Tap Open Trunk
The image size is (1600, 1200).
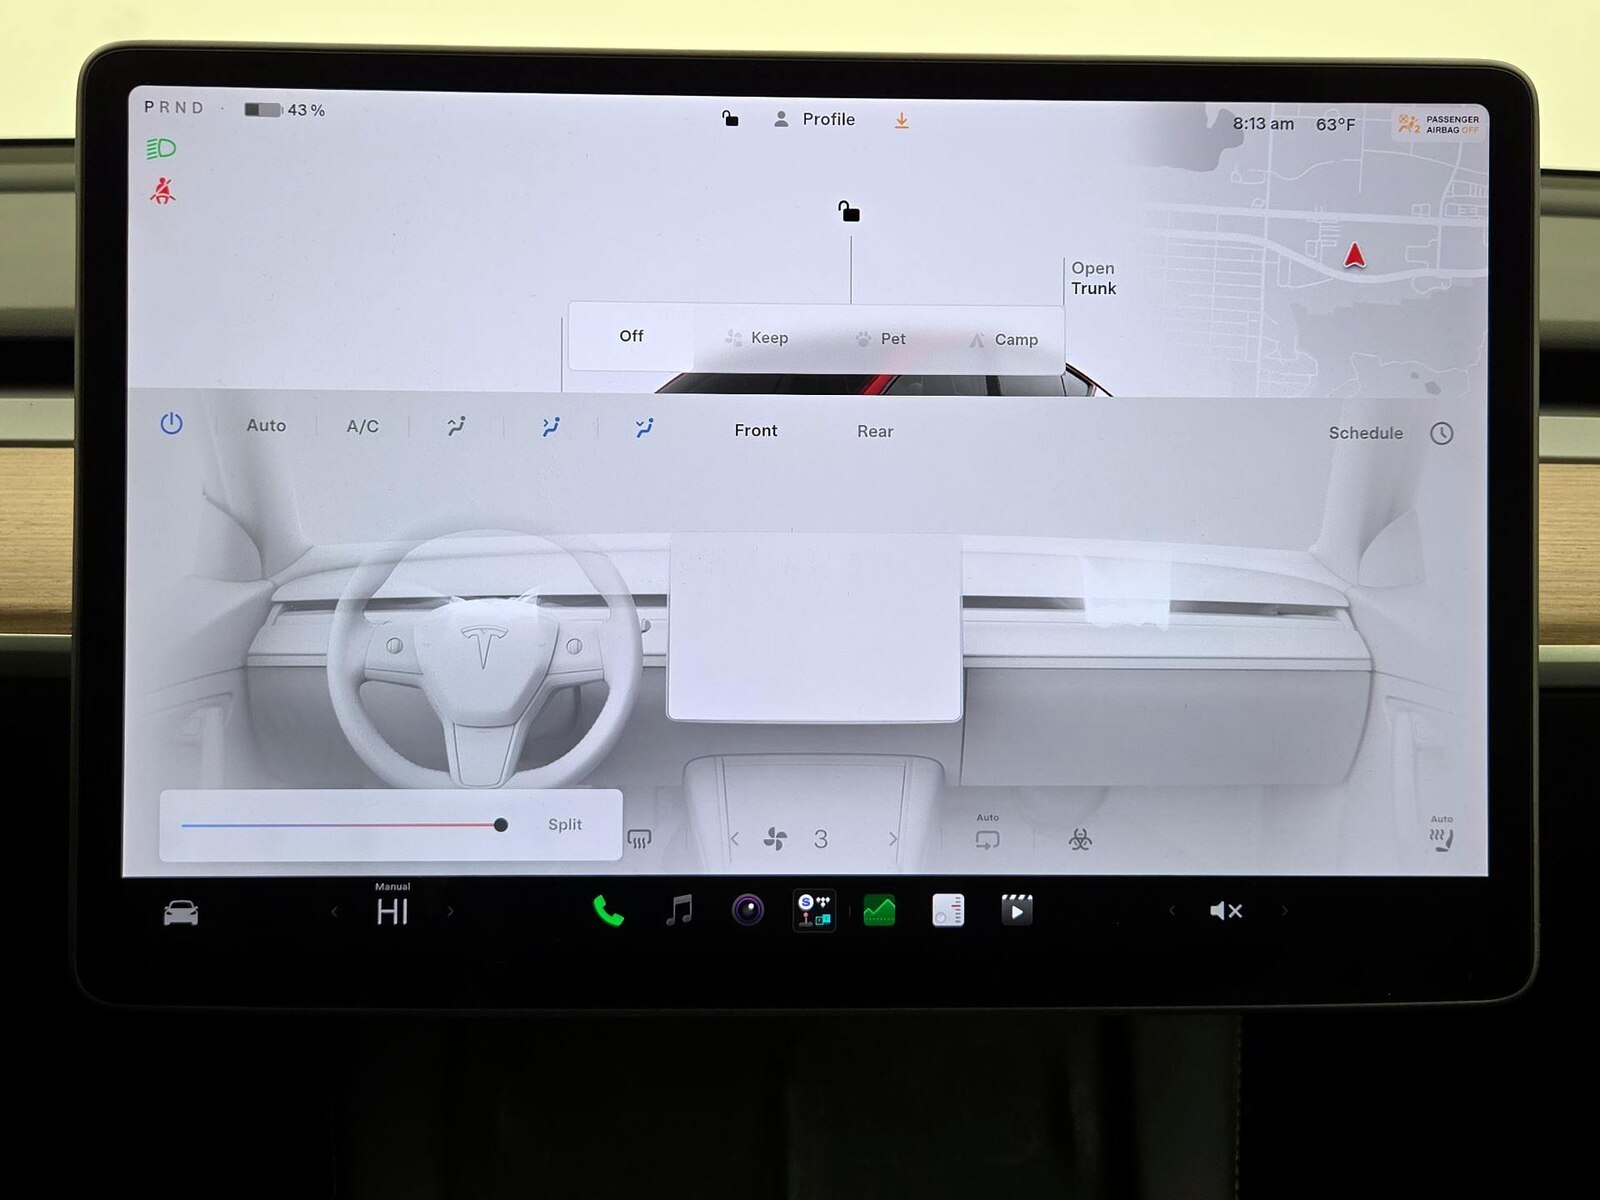click(1093, 278)
